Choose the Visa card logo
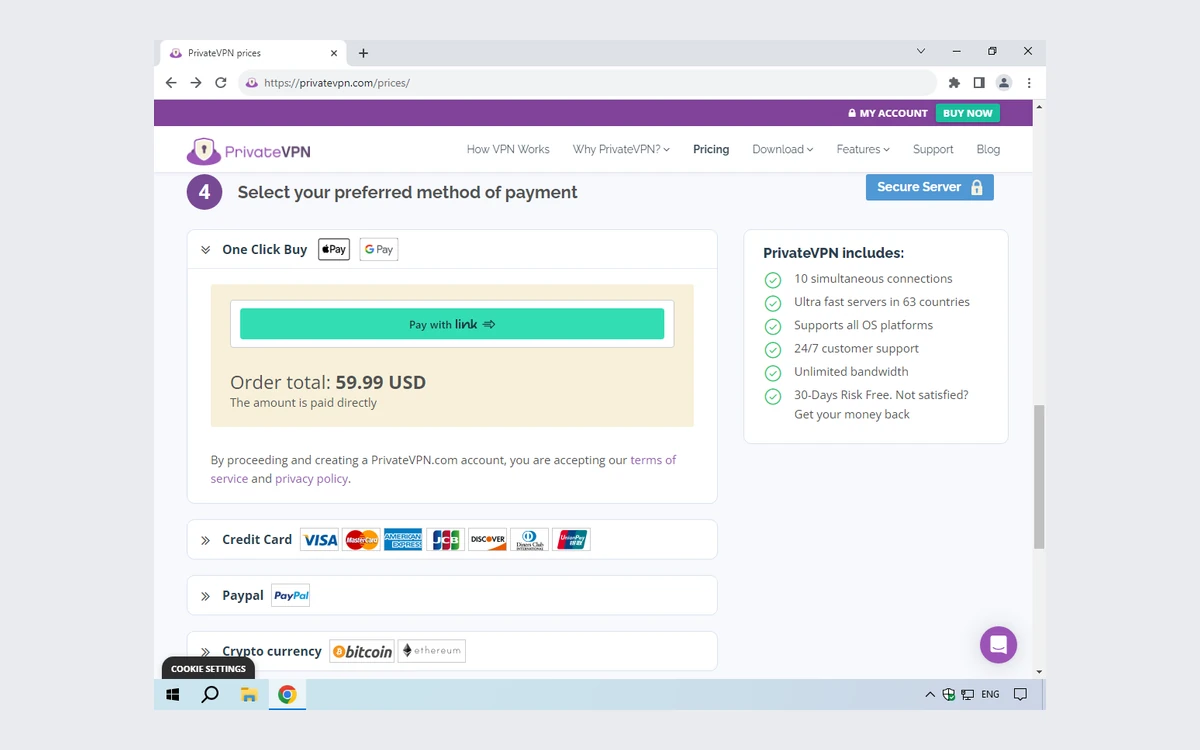The width and height of the screenshot is (1200, 750). click(320, 540)
